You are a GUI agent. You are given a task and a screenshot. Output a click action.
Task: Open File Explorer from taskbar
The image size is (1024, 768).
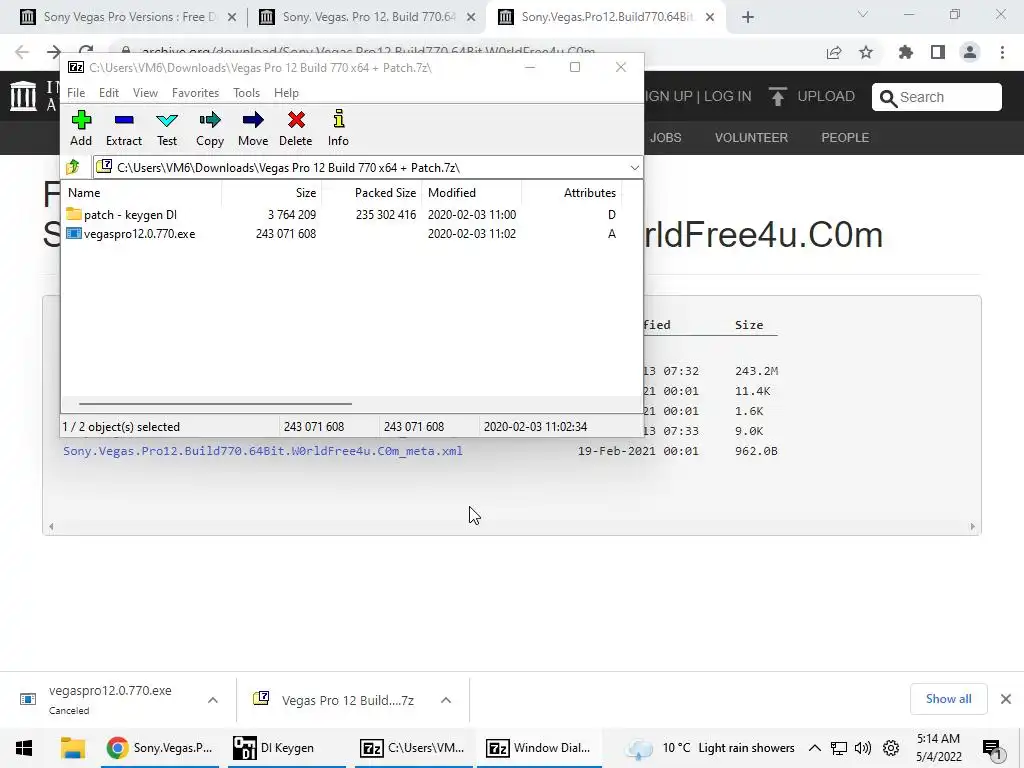pyautogui.click(x=73, y=748)
